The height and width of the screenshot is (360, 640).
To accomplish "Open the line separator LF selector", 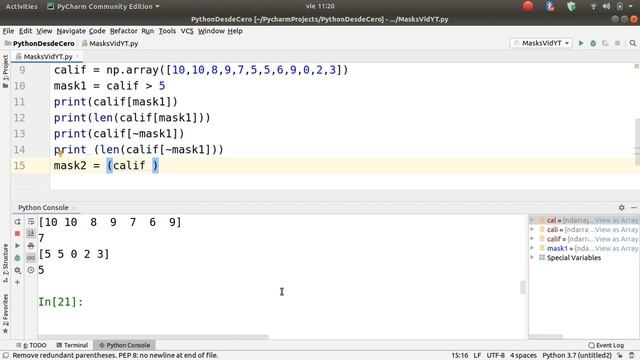I will 477,356.
